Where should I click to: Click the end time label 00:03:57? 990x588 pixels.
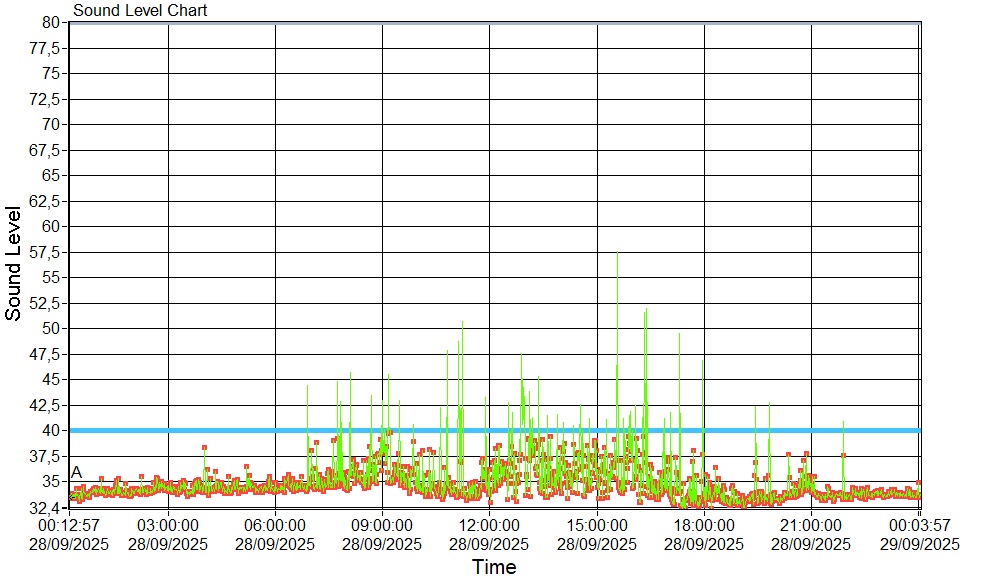pyautogui.click(x=919, y=524)
